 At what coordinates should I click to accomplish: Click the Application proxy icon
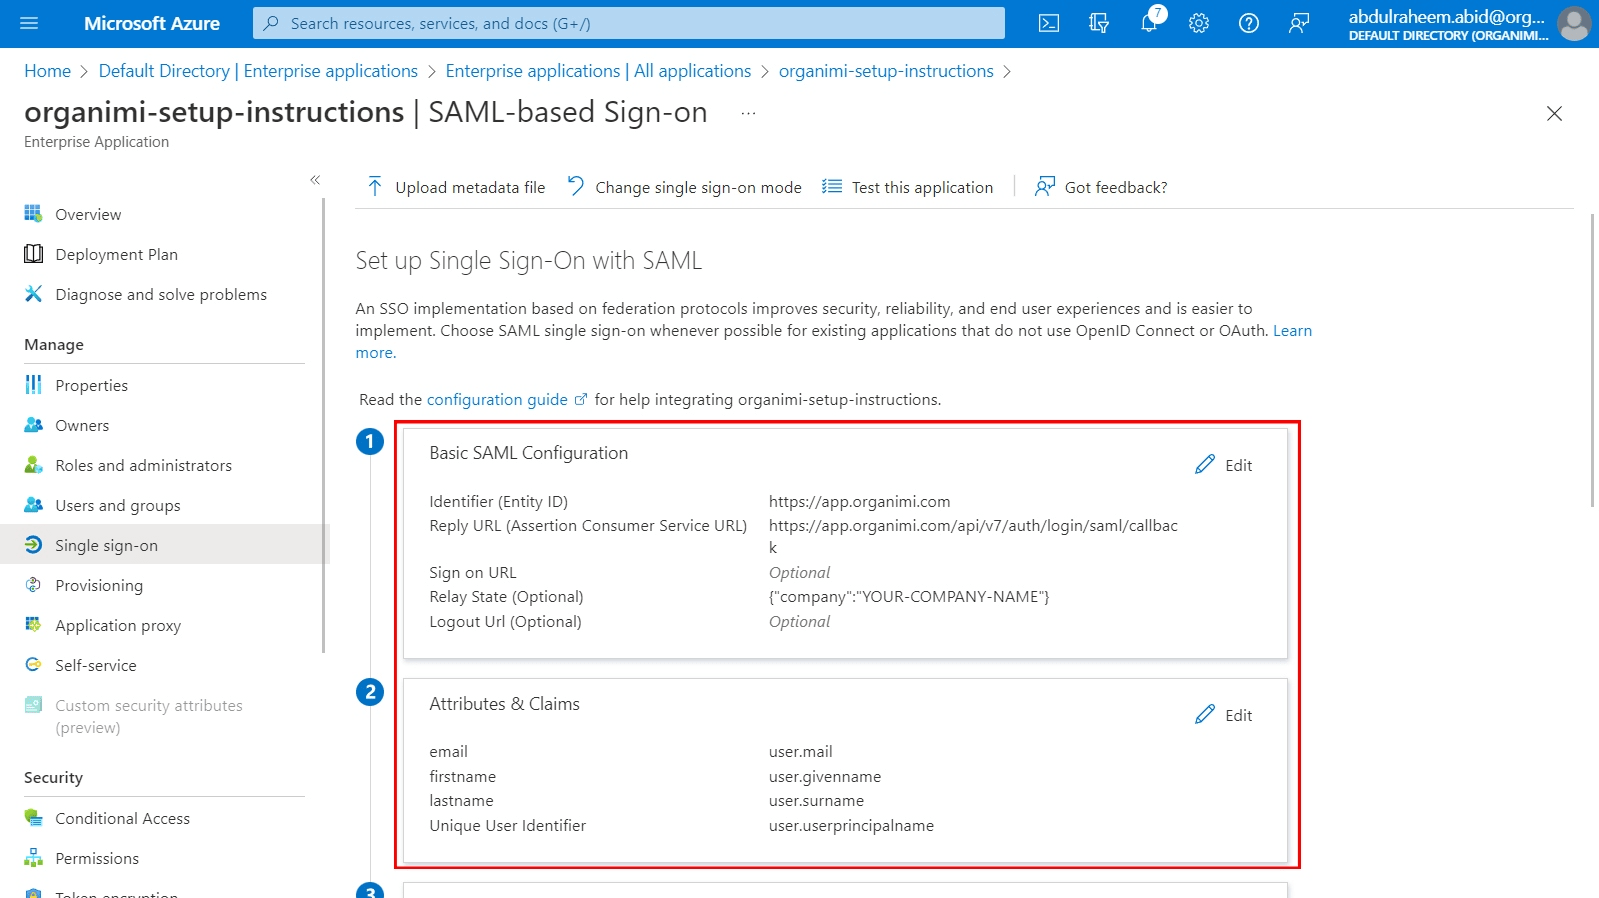point(33,624)
